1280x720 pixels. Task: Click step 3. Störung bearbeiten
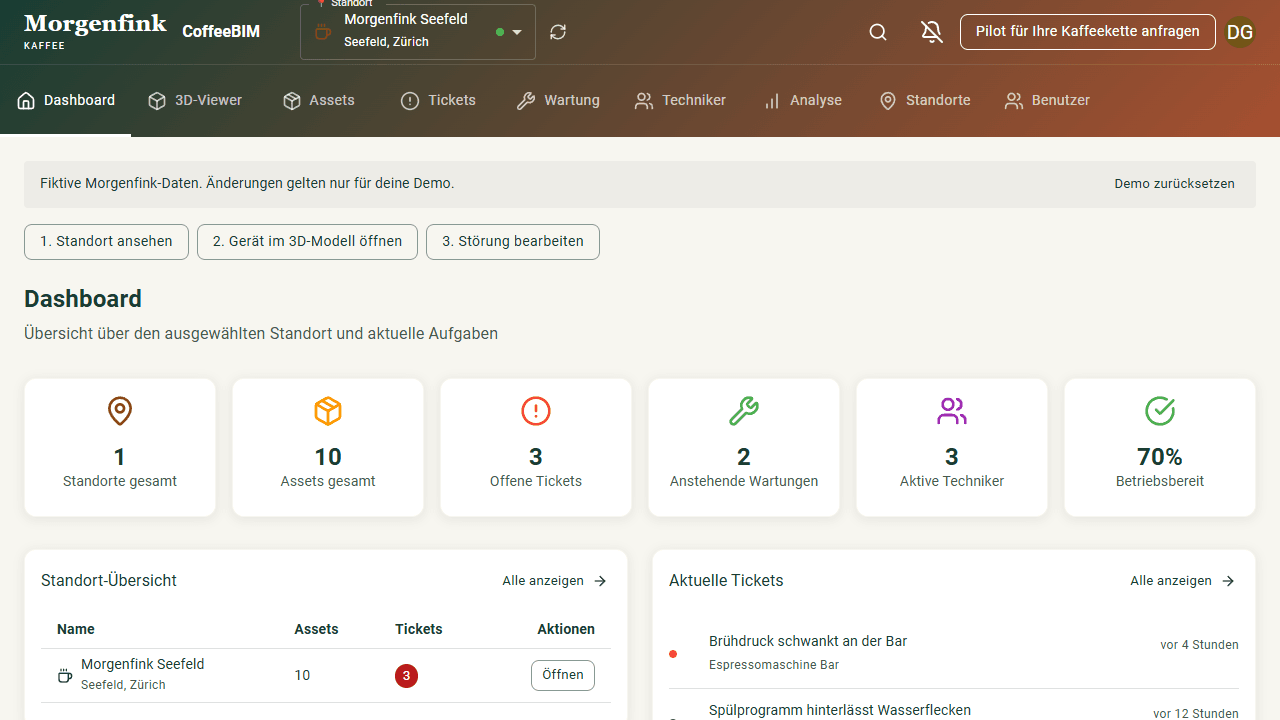513,242
